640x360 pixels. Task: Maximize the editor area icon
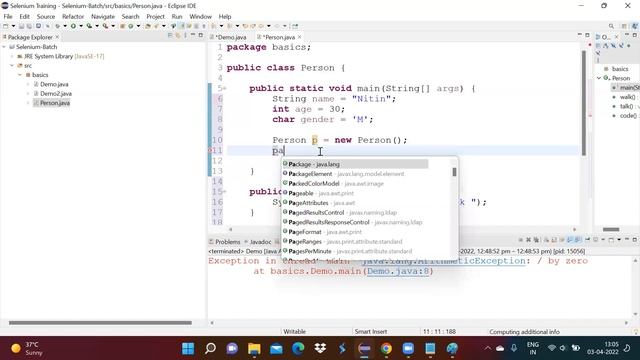coord(587,35)
